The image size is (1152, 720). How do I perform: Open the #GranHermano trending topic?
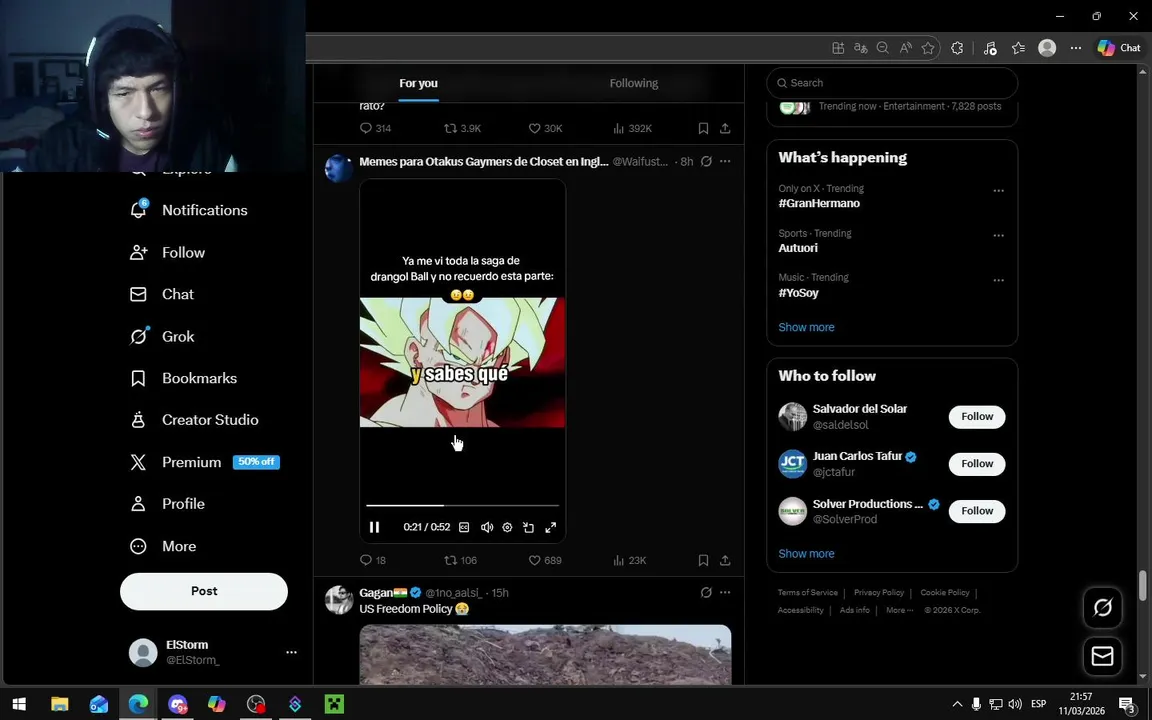point(819,204)
